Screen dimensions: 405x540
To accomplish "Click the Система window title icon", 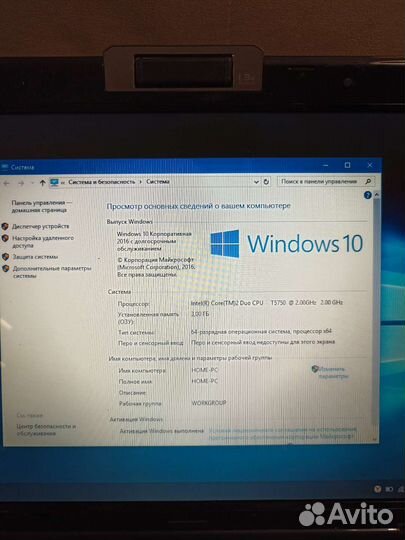I will 4,167.
